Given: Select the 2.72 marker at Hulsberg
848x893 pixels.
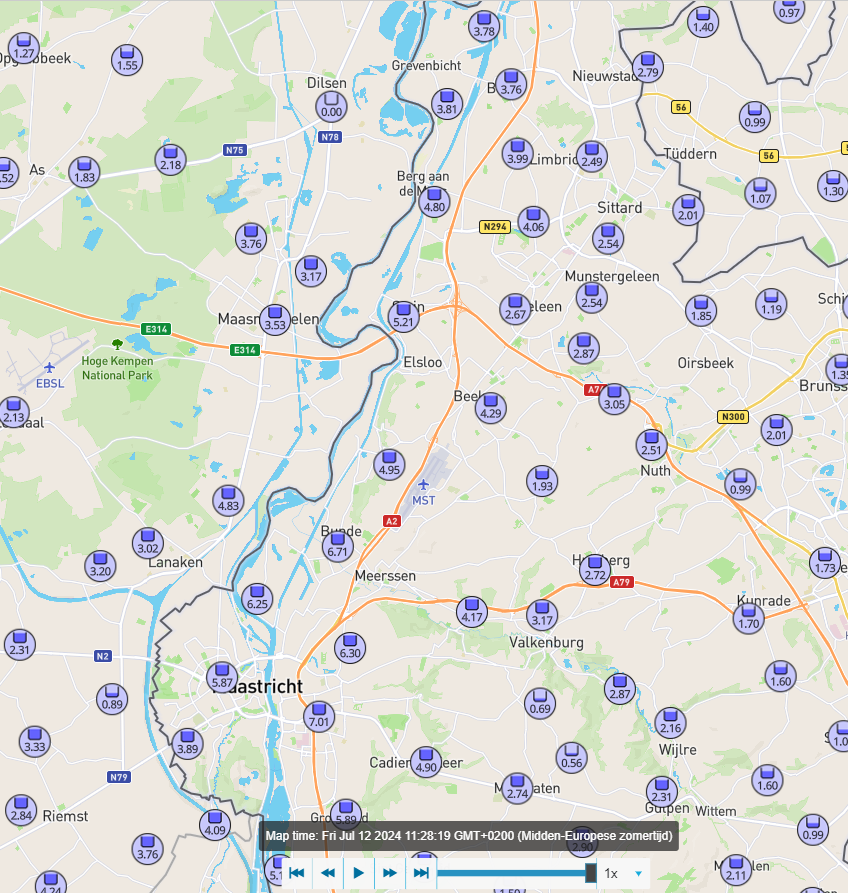Looking at the screenshot, I should (595, 570).
